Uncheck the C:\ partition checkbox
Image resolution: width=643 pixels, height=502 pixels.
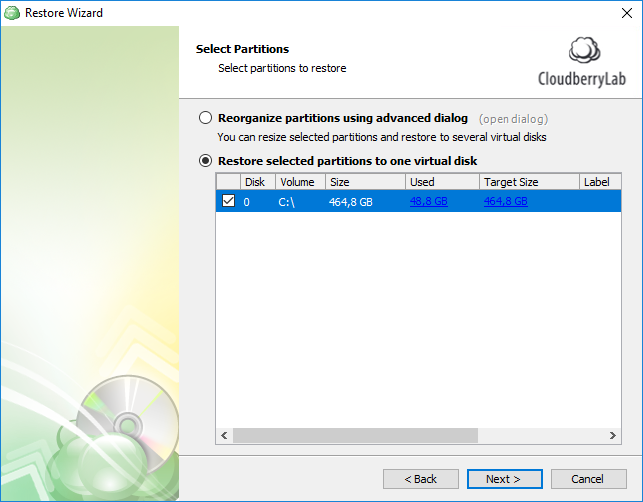point(228,201)
